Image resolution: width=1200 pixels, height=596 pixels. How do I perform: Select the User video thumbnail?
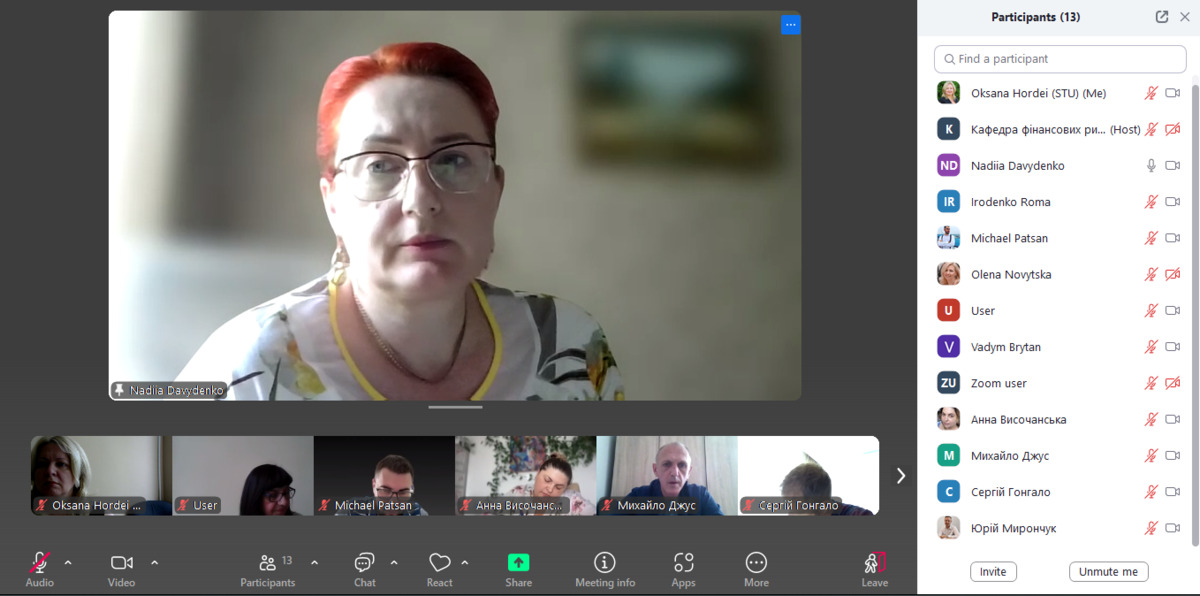243,476
